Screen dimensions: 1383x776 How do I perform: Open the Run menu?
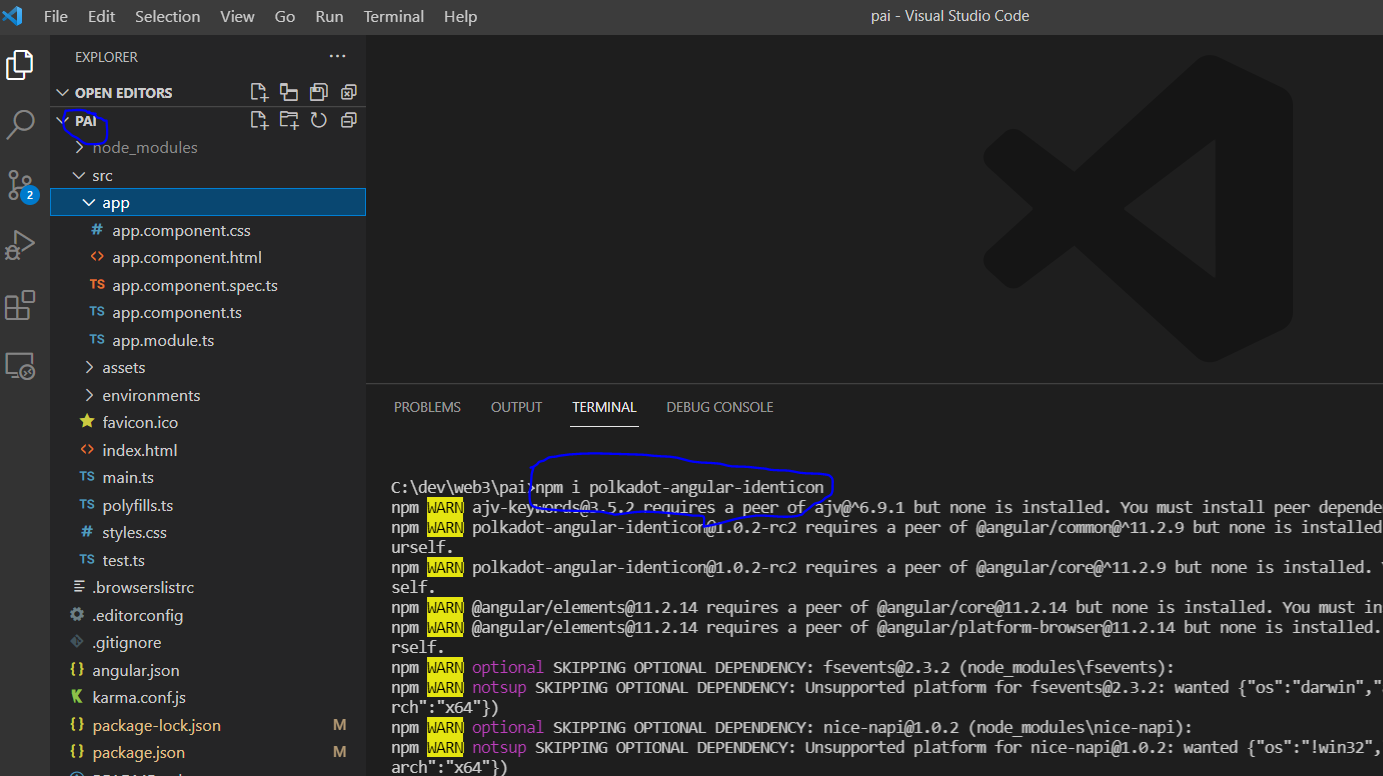(x=329, y=16)
